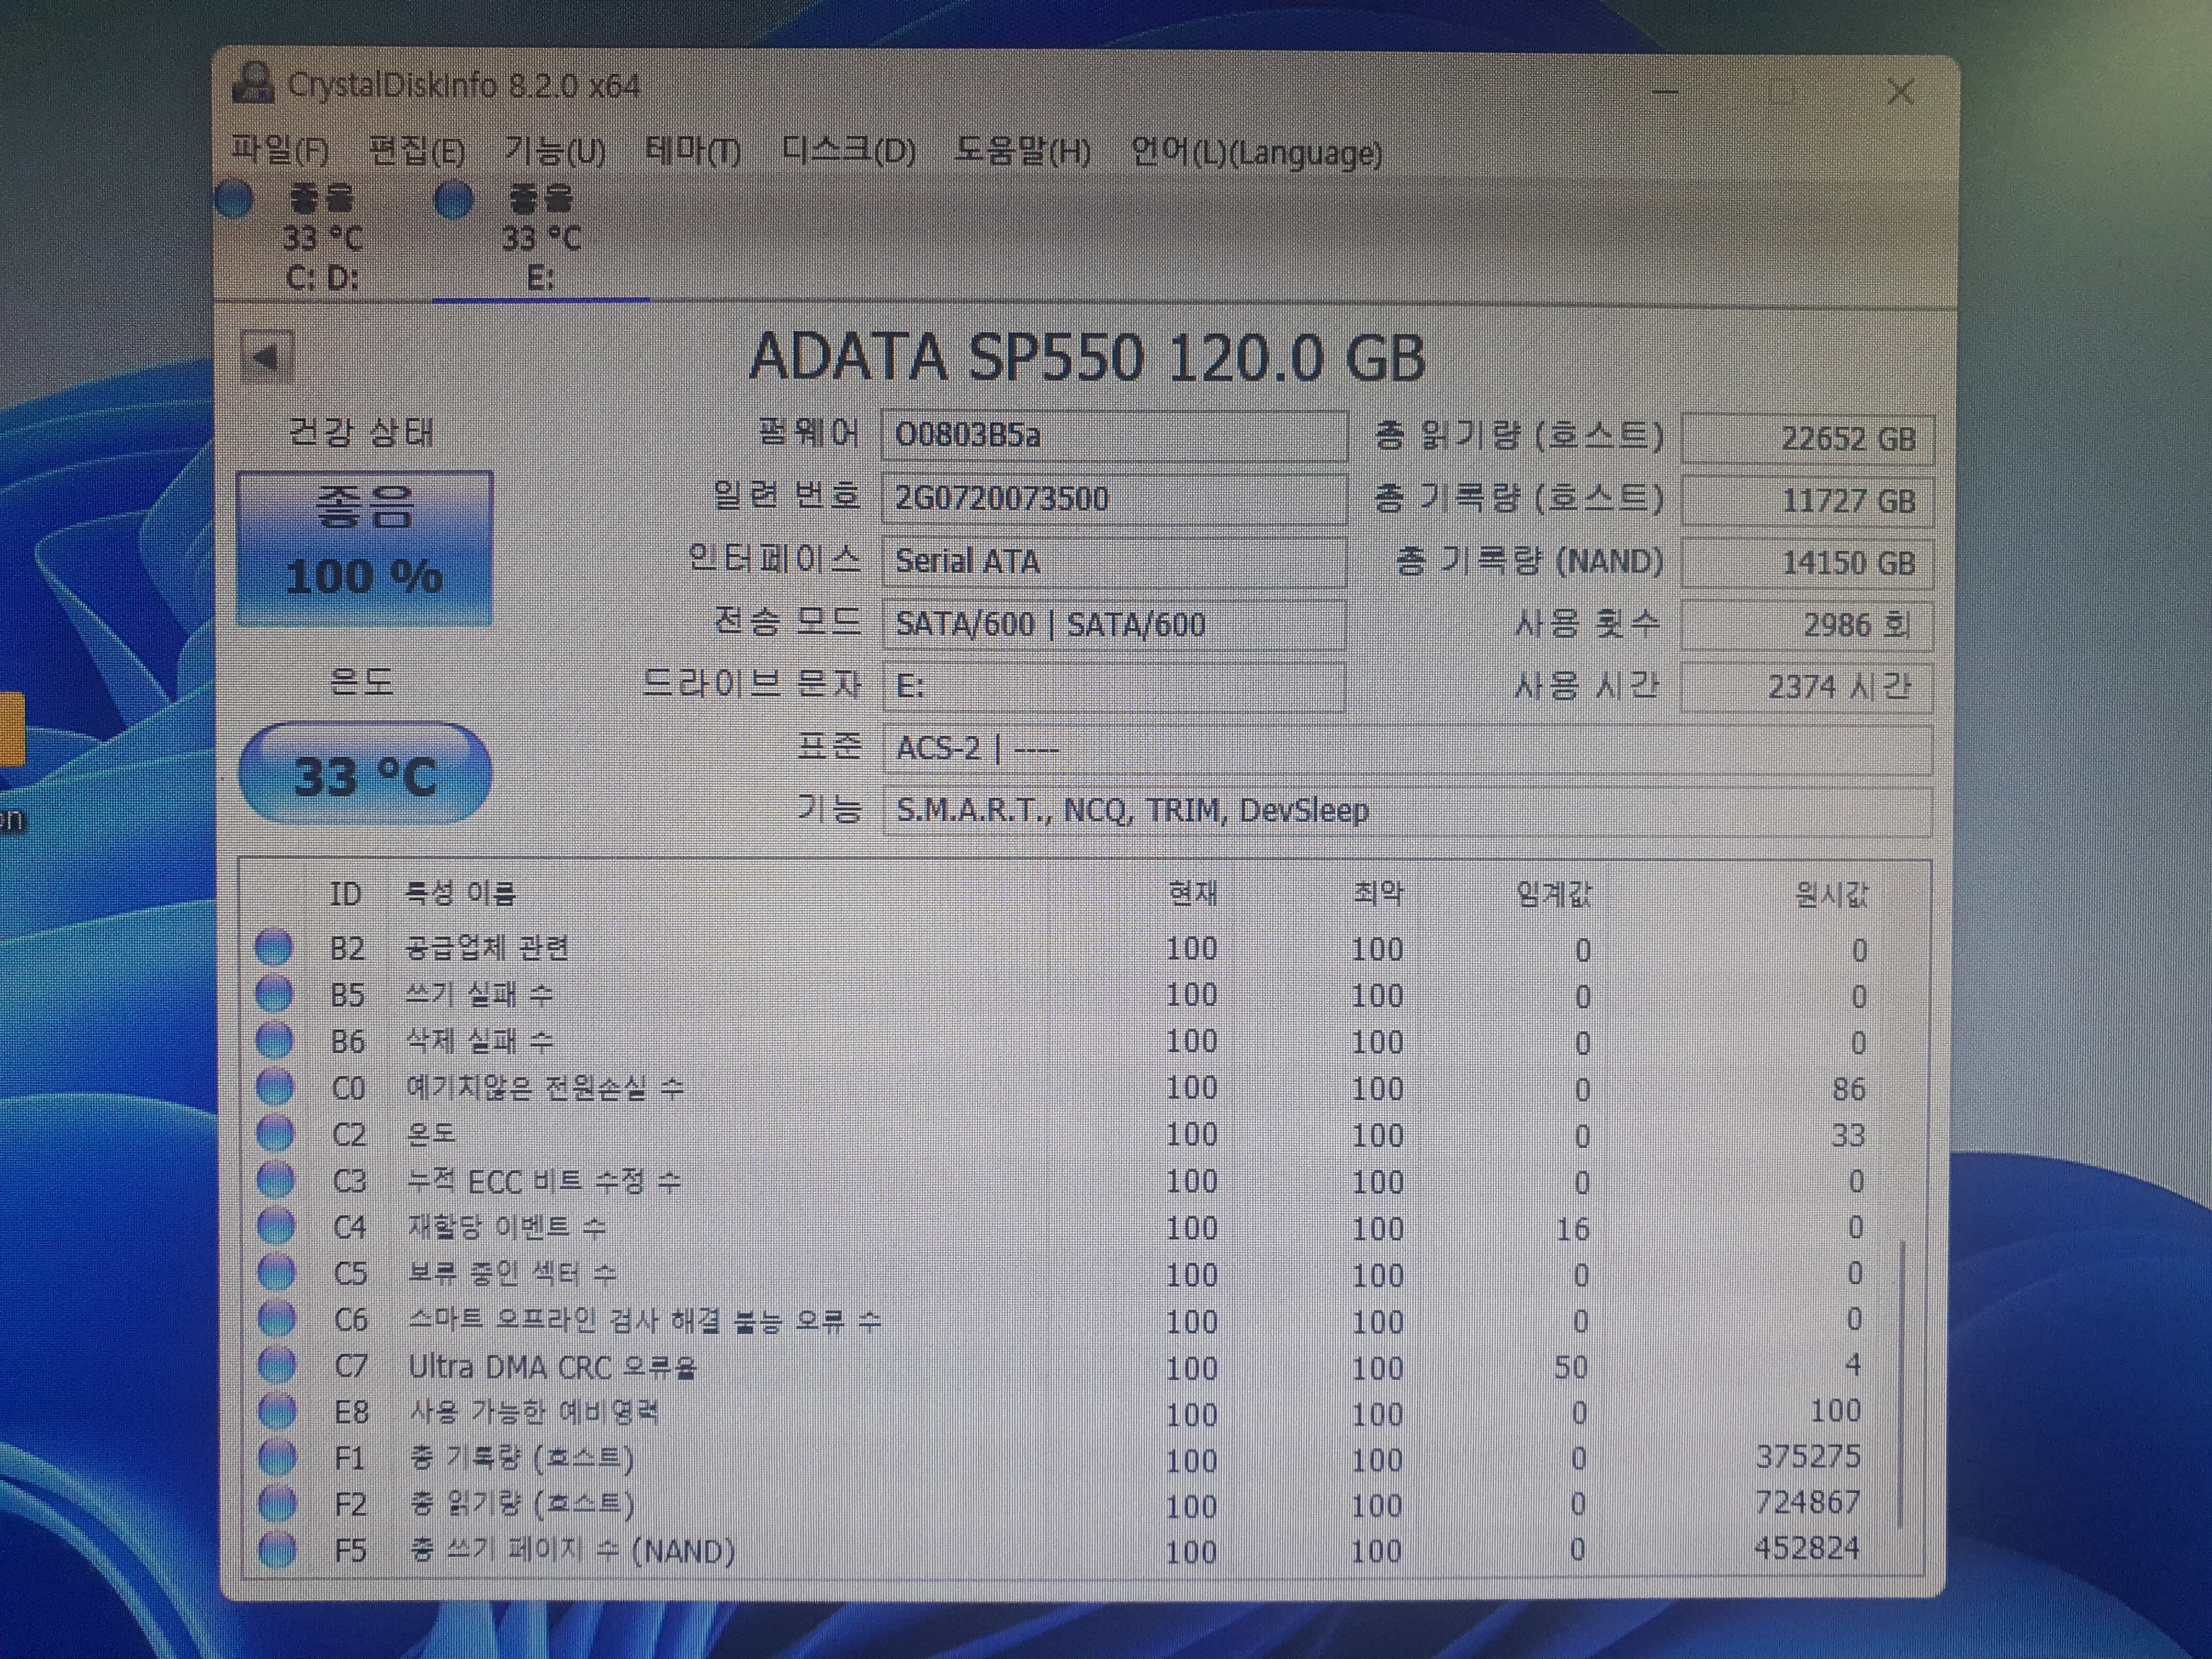Click the 임계값 column header
The image size is (2212, 1659).
tap(1555, 893)
